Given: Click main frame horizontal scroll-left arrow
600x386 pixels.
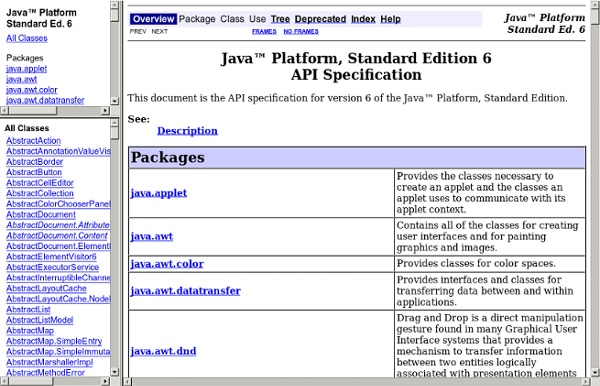Looking at the screenshot, I should point(128,381).
